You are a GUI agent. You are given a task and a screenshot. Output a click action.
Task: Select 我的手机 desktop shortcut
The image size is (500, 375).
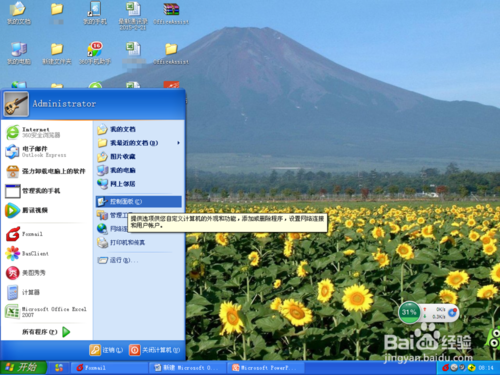pyautogui.click(x=95, y=14)
